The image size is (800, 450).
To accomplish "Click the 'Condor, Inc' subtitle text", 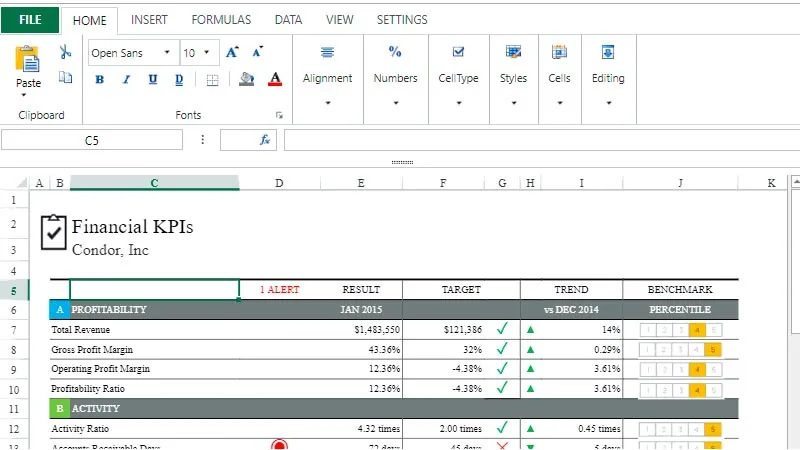I will 110,250.
